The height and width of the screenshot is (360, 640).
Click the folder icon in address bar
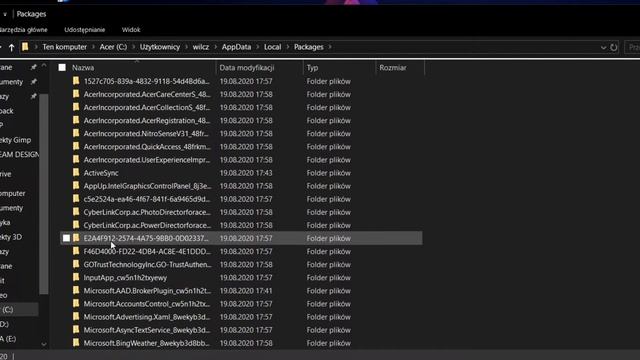(25, 47)
